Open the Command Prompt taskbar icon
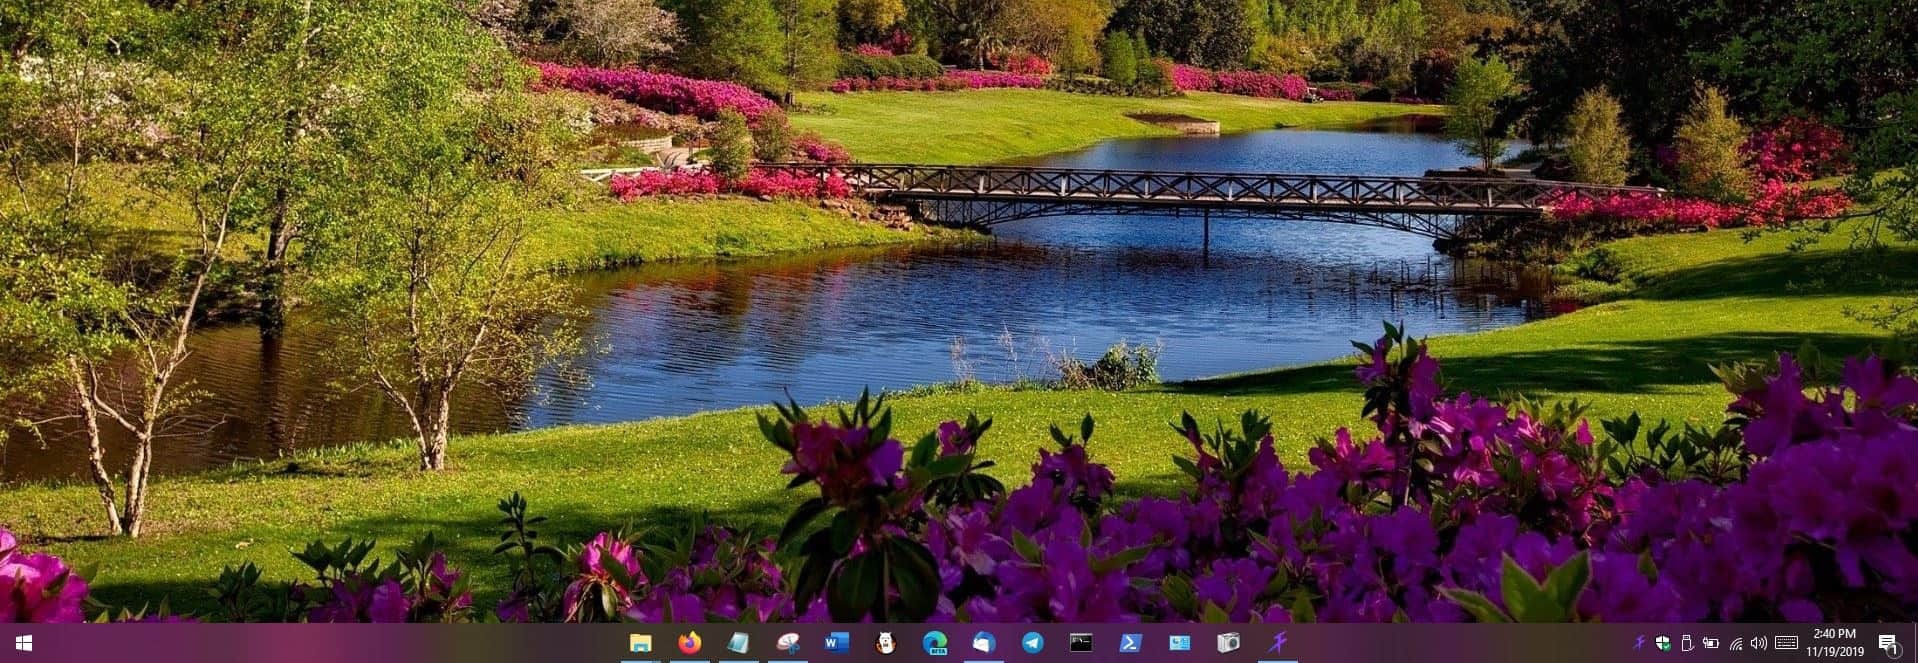 (1081, 643)
